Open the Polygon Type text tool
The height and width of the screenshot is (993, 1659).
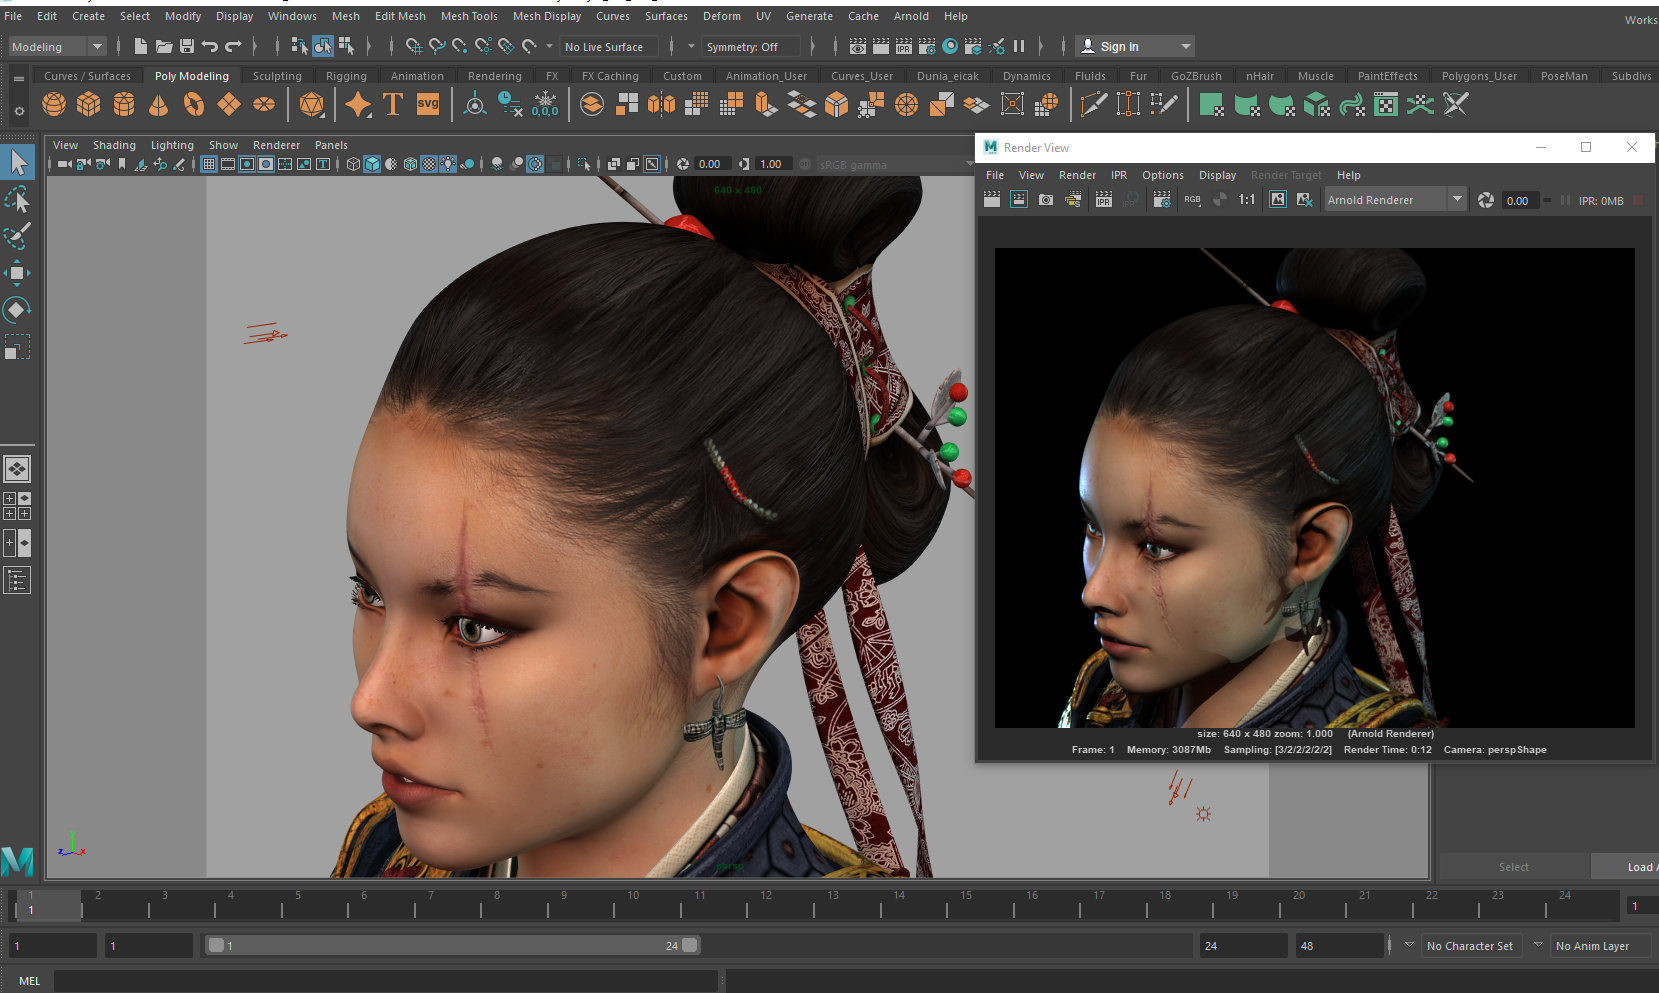click(x=392, y=104)
